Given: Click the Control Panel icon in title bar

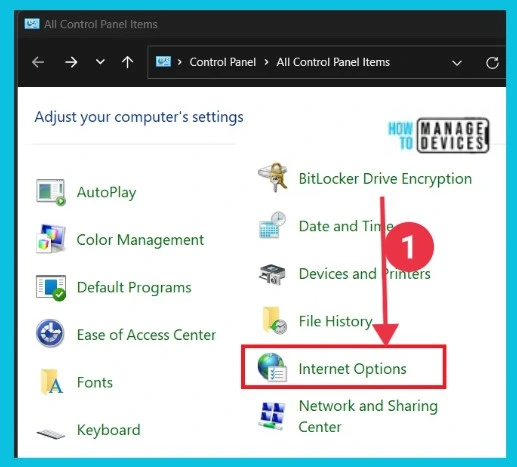Looking at the screenshot, I should 32,24.
